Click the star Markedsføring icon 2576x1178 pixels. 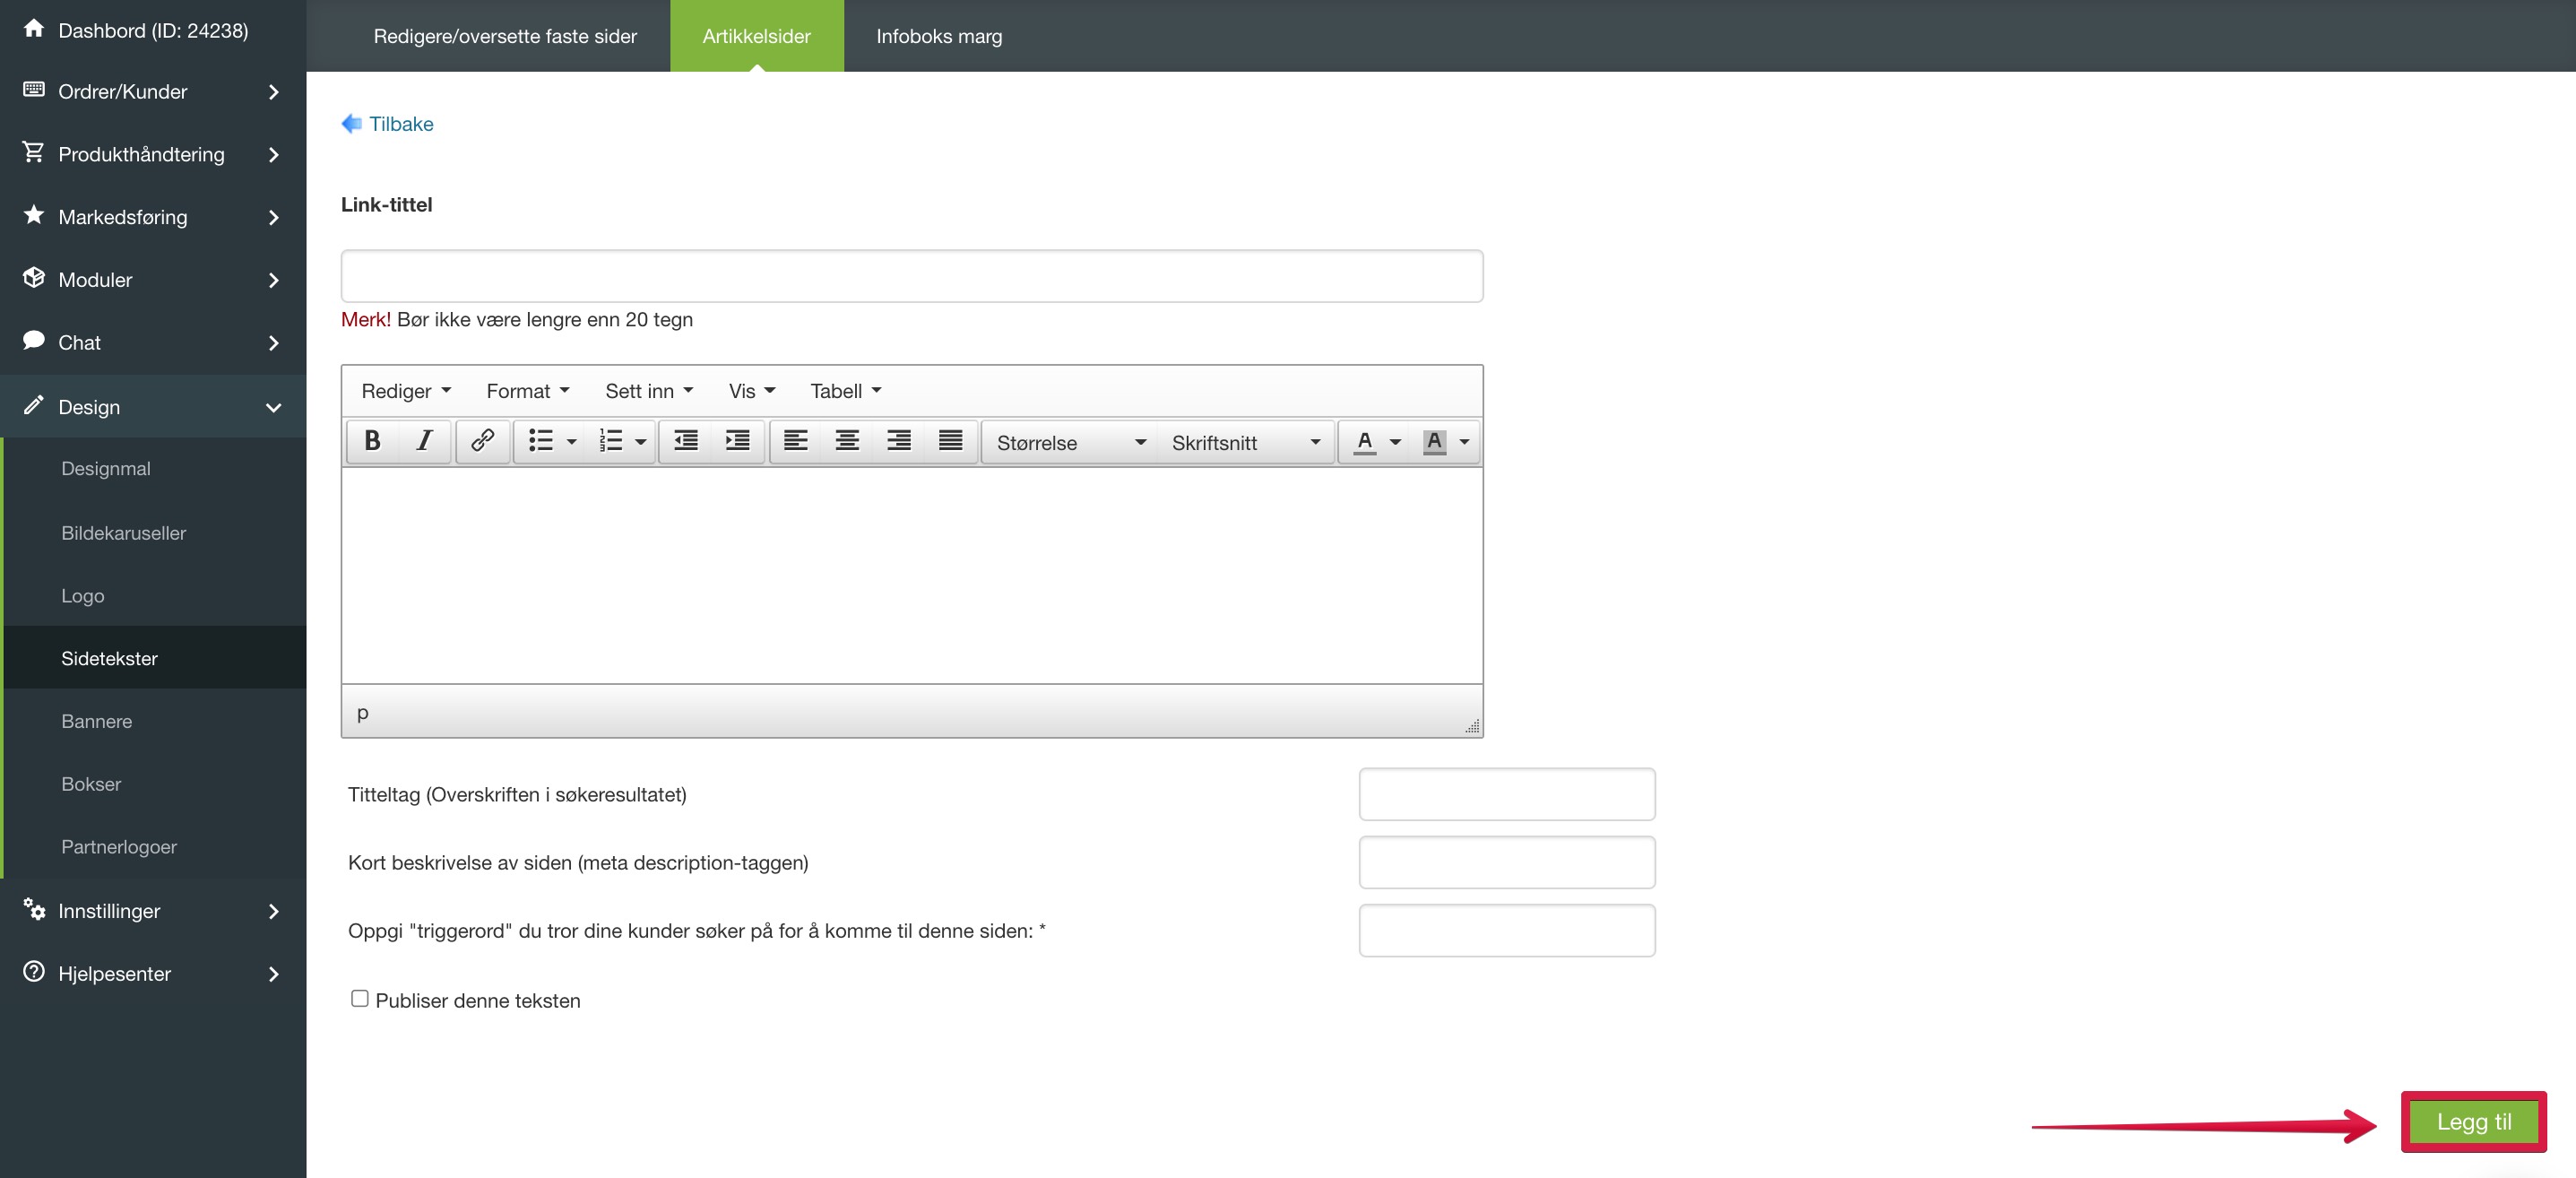pos(33,214)
